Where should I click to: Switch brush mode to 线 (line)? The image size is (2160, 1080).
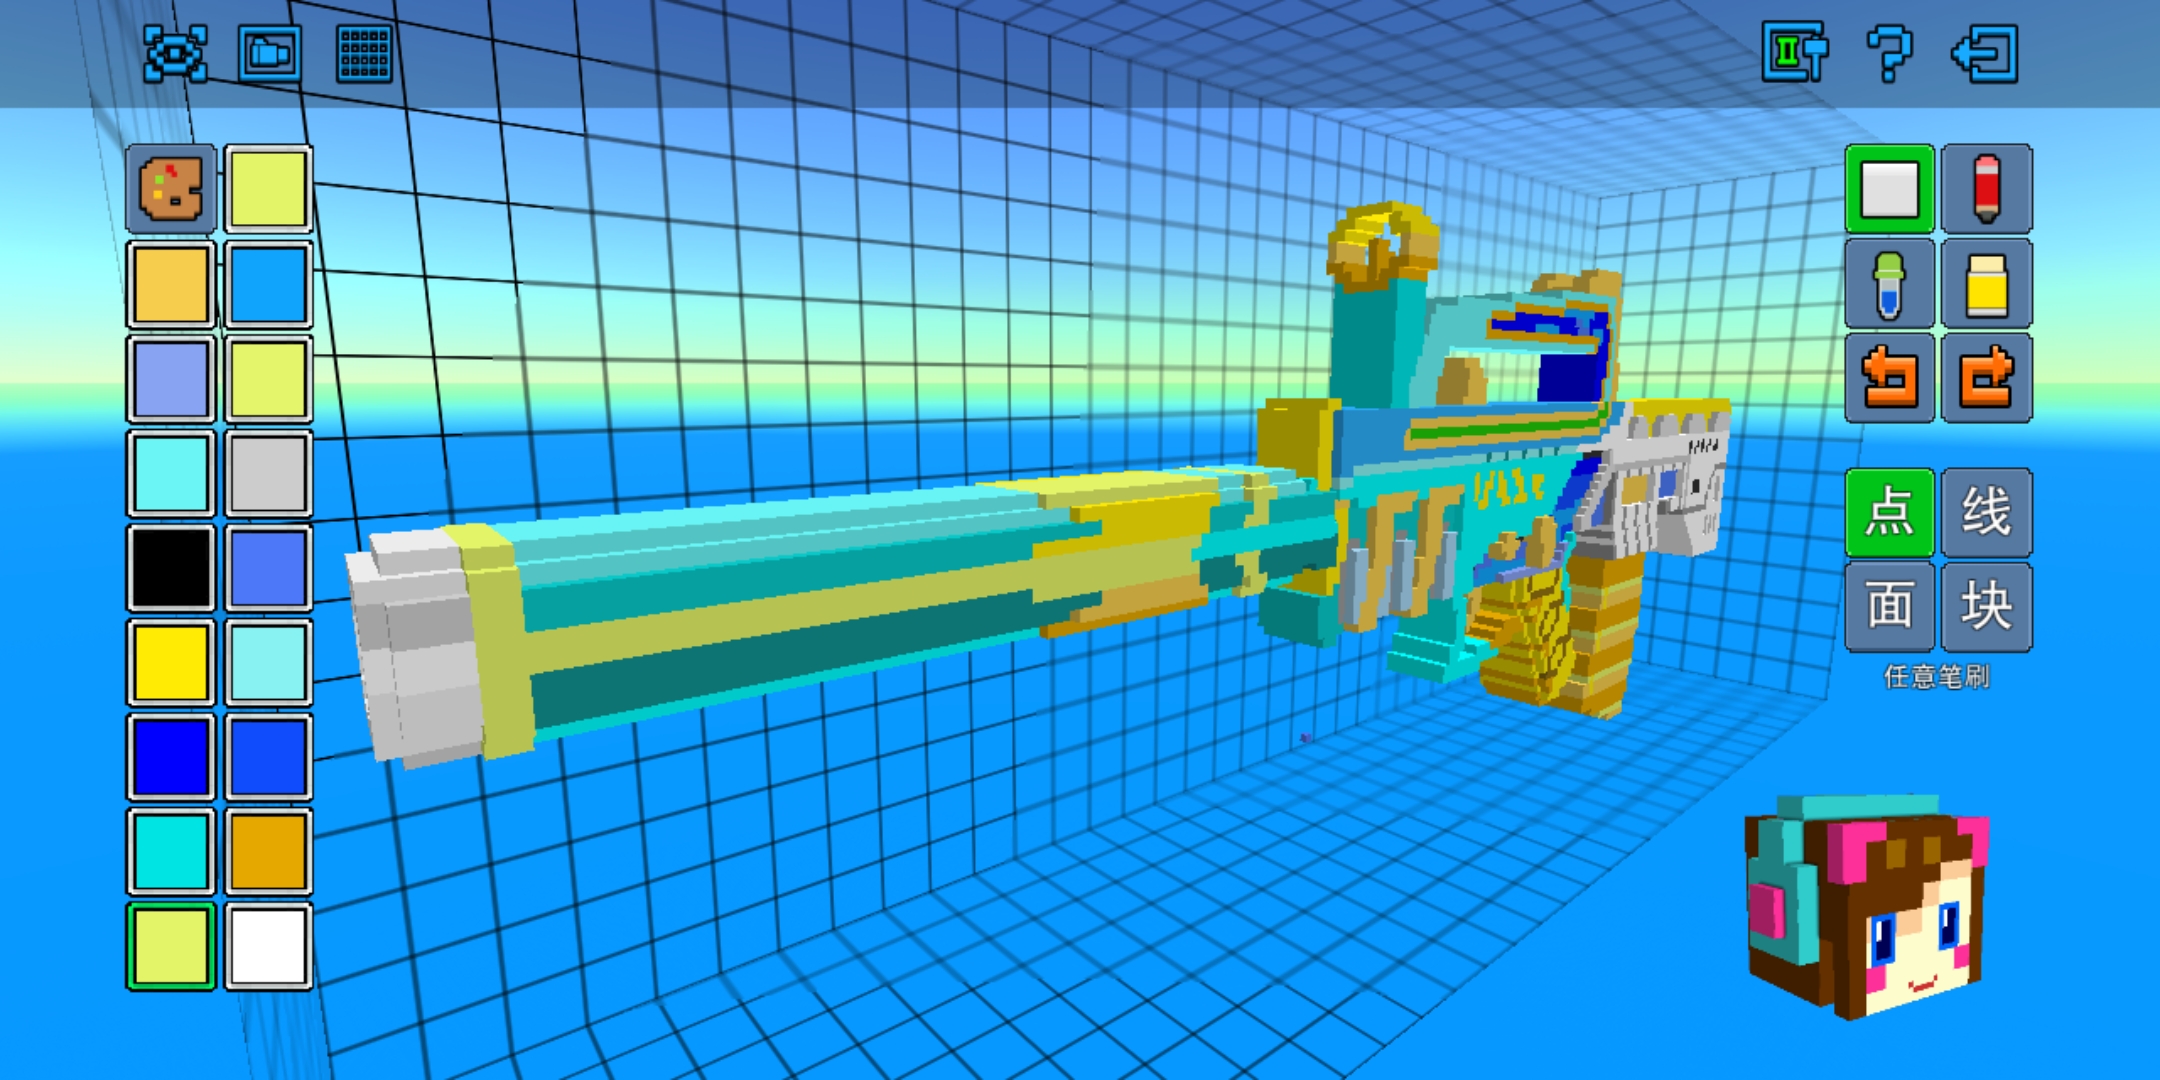tap(1986, 512)
